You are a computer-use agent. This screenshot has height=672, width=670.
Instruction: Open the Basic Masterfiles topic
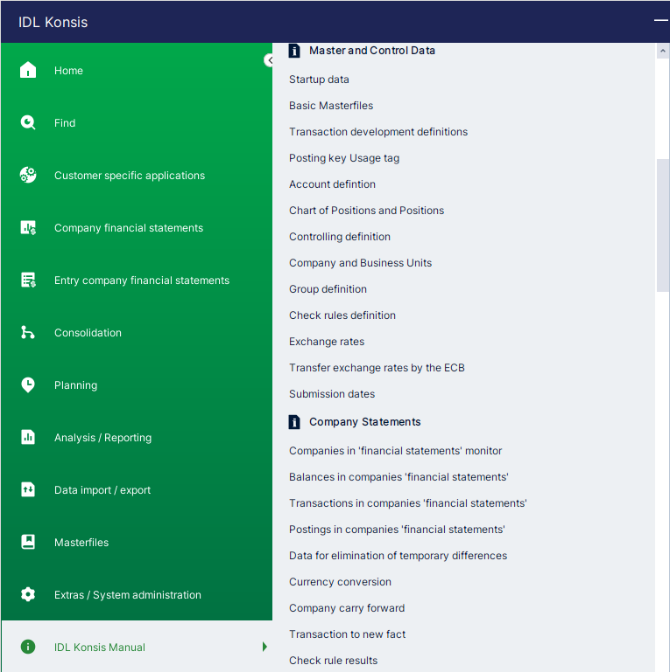click(x=331, y=105)
